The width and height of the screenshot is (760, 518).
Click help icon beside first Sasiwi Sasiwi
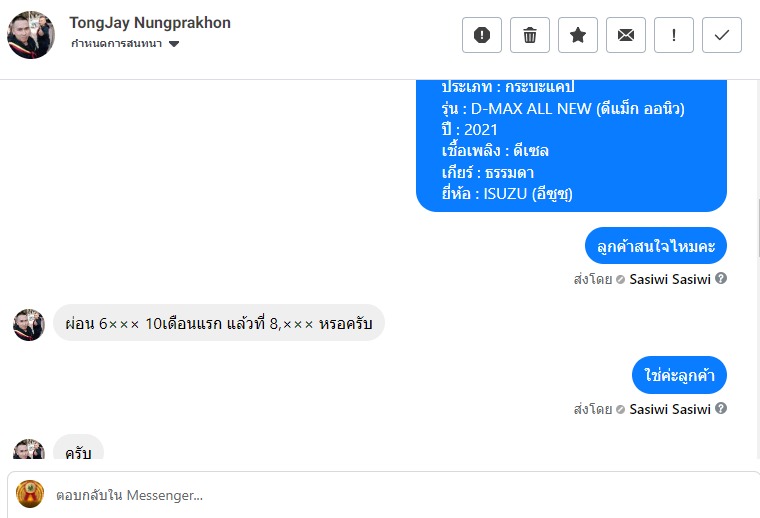pos(721,278)
